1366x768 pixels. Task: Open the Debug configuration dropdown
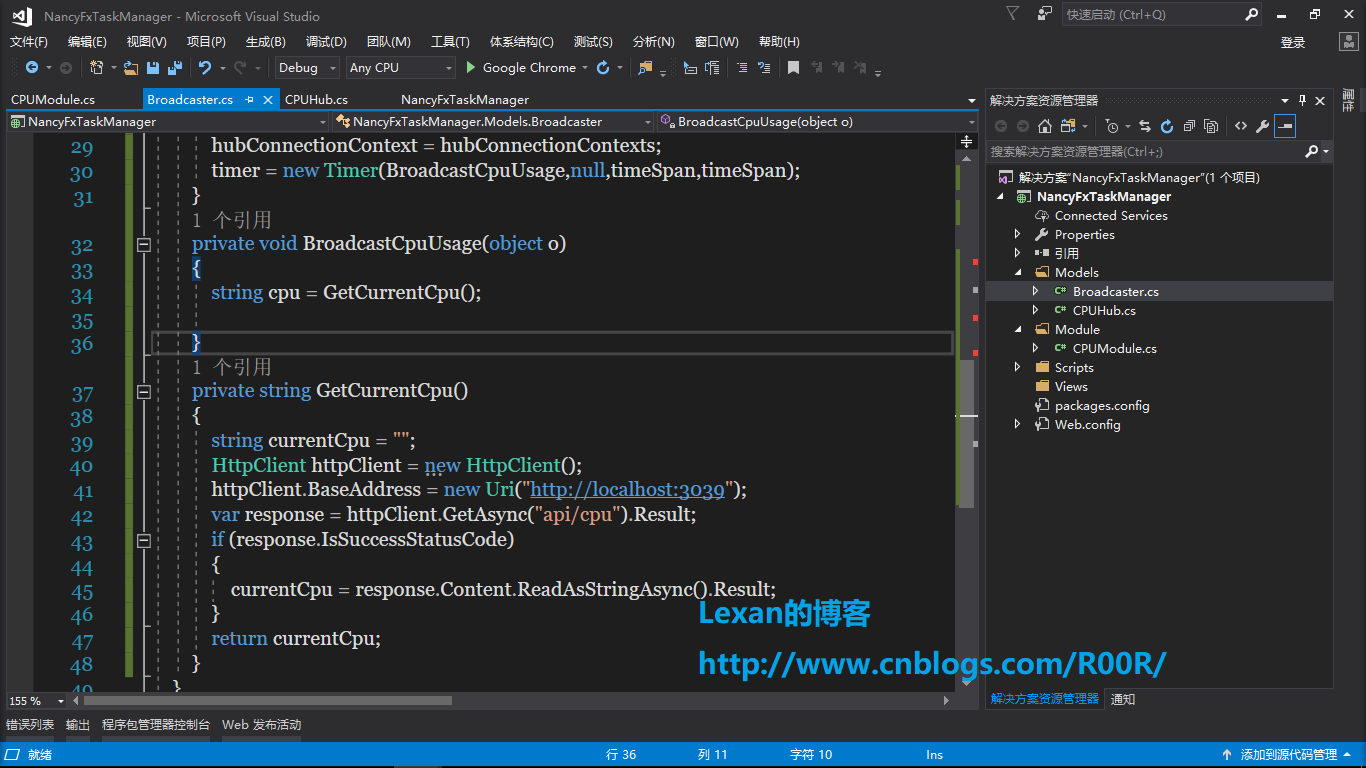pyautogui.click(x=310, y=68)
